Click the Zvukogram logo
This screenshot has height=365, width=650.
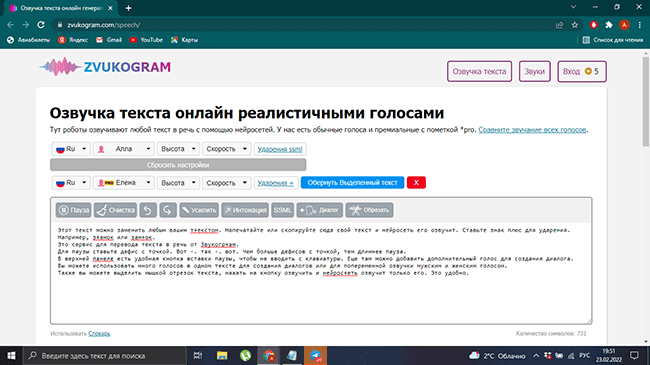(105, 67)
